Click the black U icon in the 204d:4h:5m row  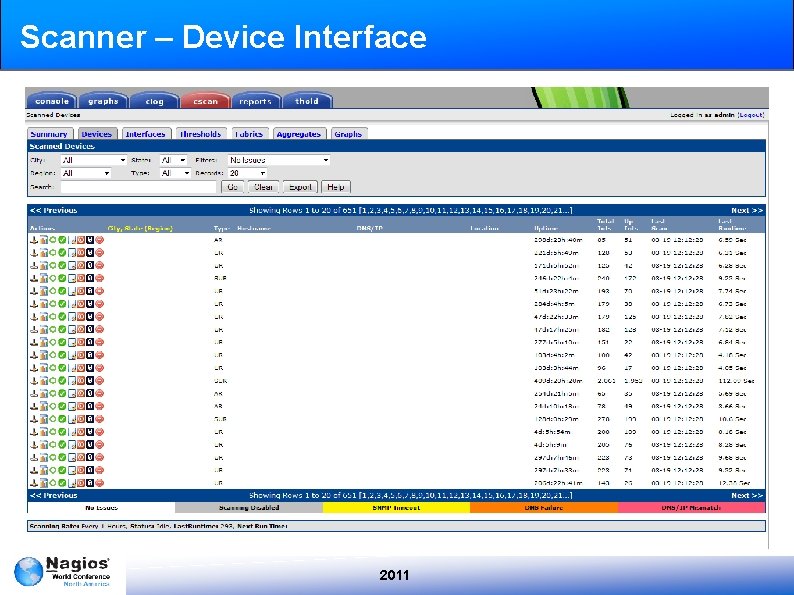[x=90, y=304]
